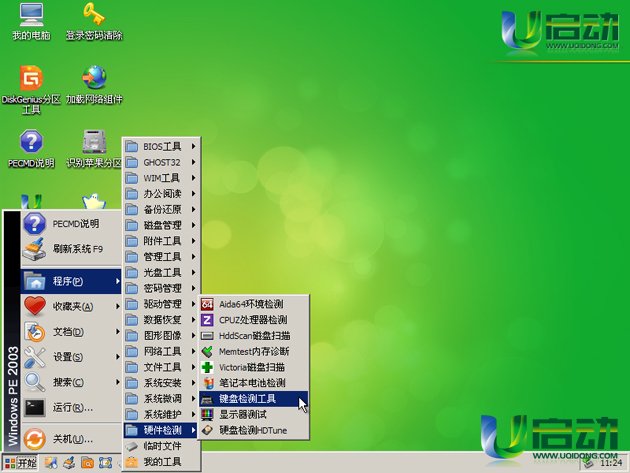The width and height of the screenshot is (630, 473).
Task: Expand the 系统安装 folder
Action: click(161, 383)
